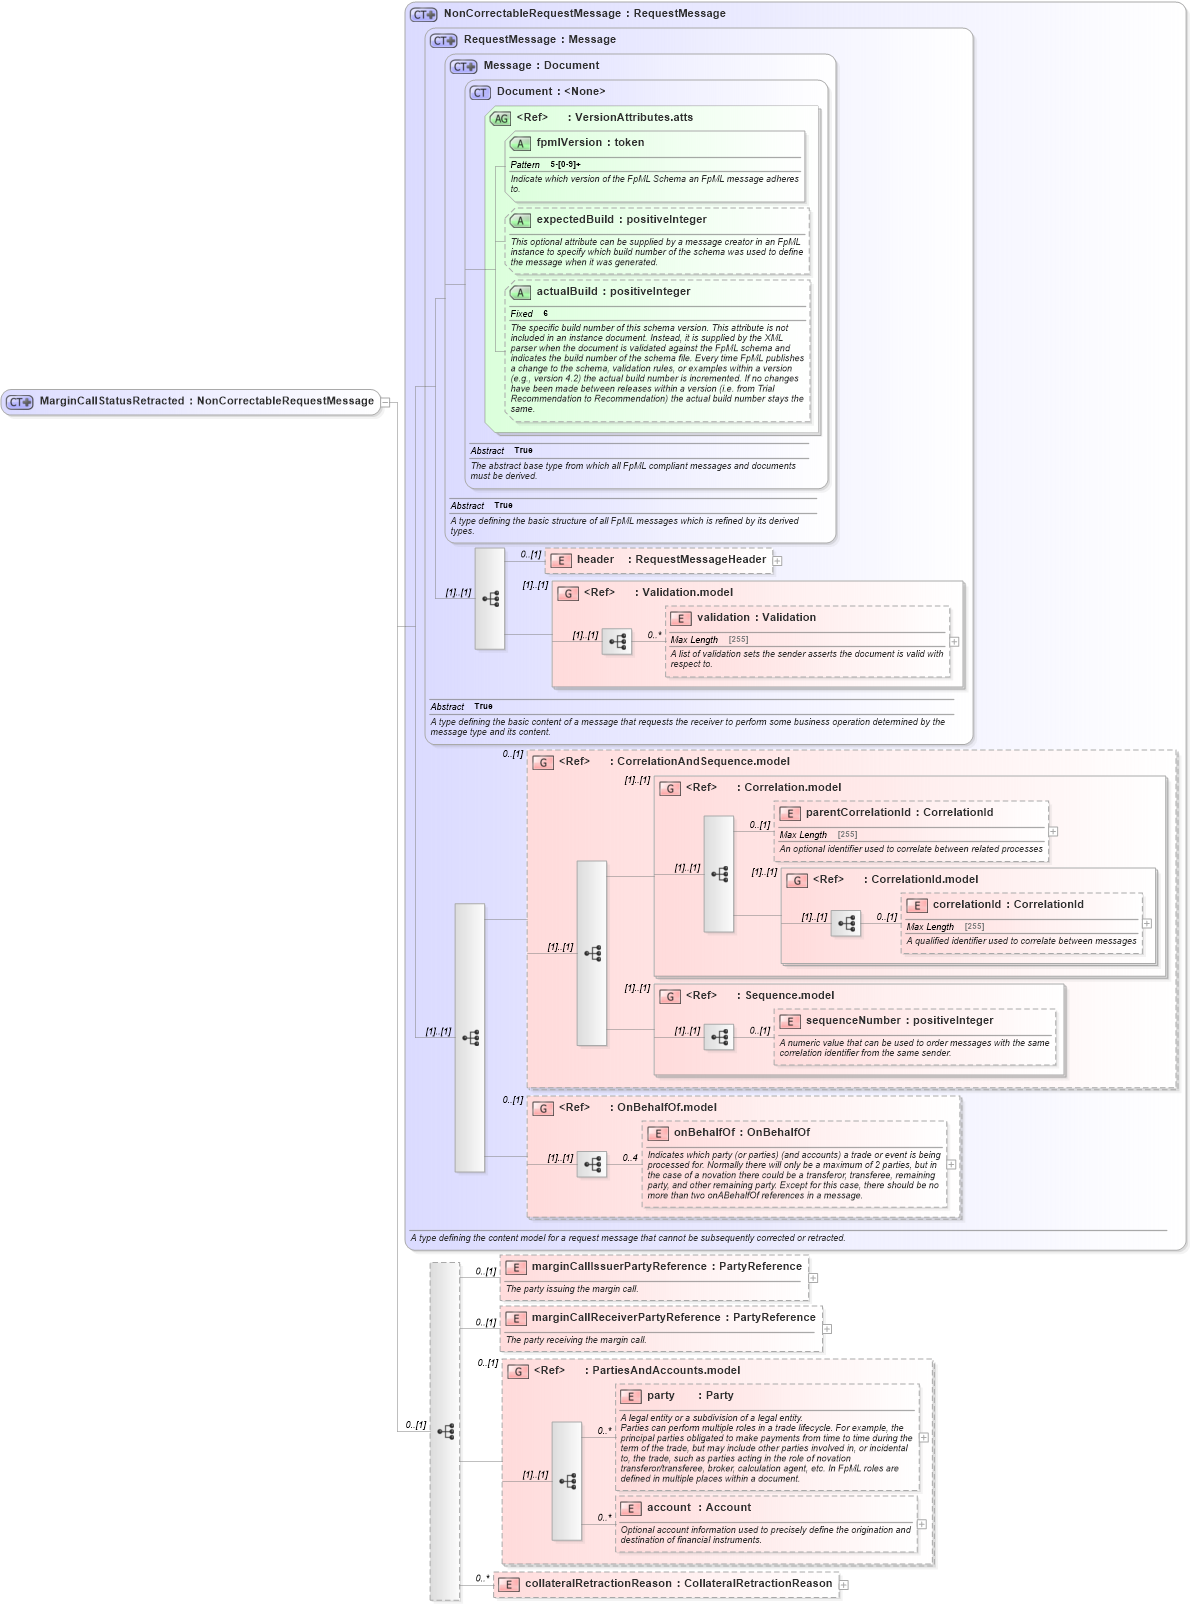The width and height of the screenshot is (1190, 1605).
Task: Expand the party element plus box
Action: pos(923,1438)
